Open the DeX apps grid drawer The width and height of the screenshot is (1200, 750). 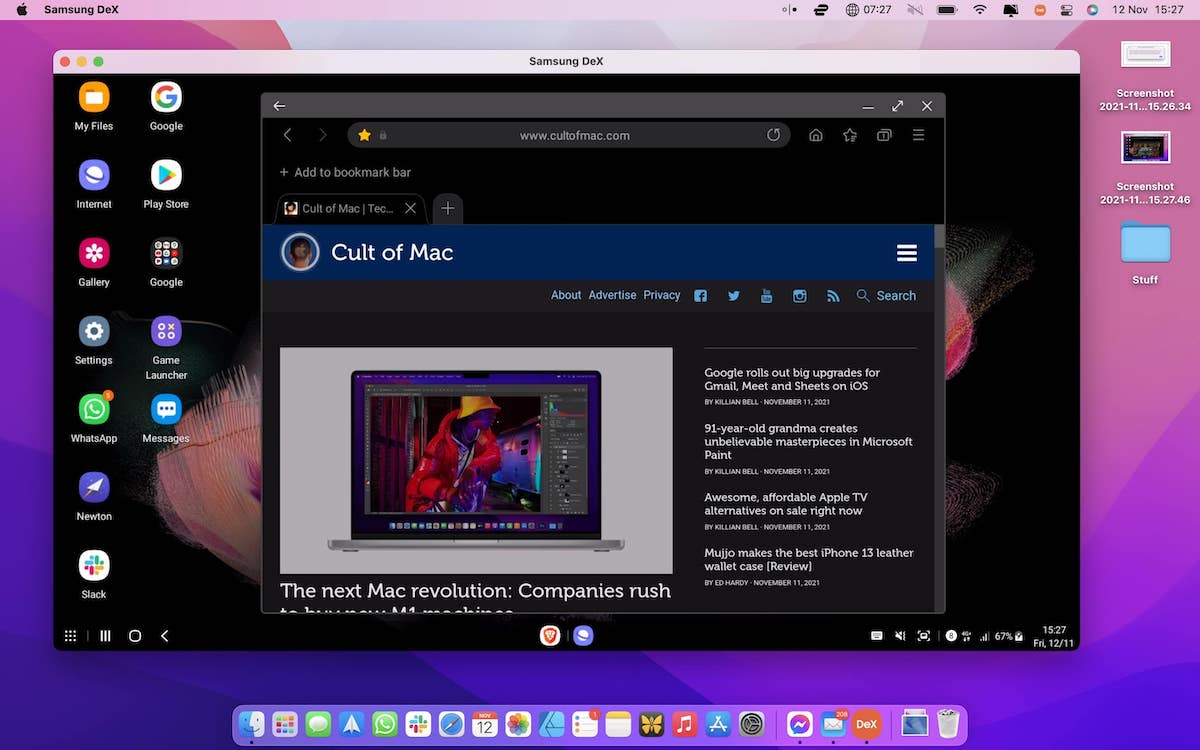point(71,636)
